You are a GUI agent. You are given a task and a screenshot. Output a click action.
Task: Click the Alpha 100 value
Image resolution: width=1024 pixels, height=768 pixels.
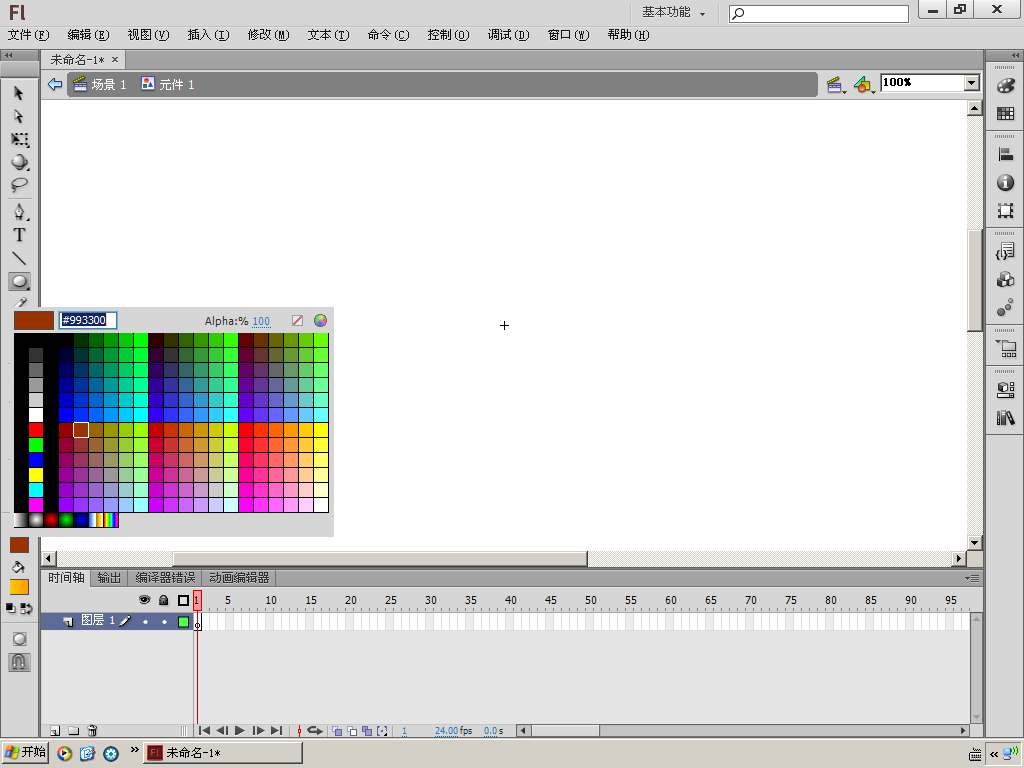(261, 321)
